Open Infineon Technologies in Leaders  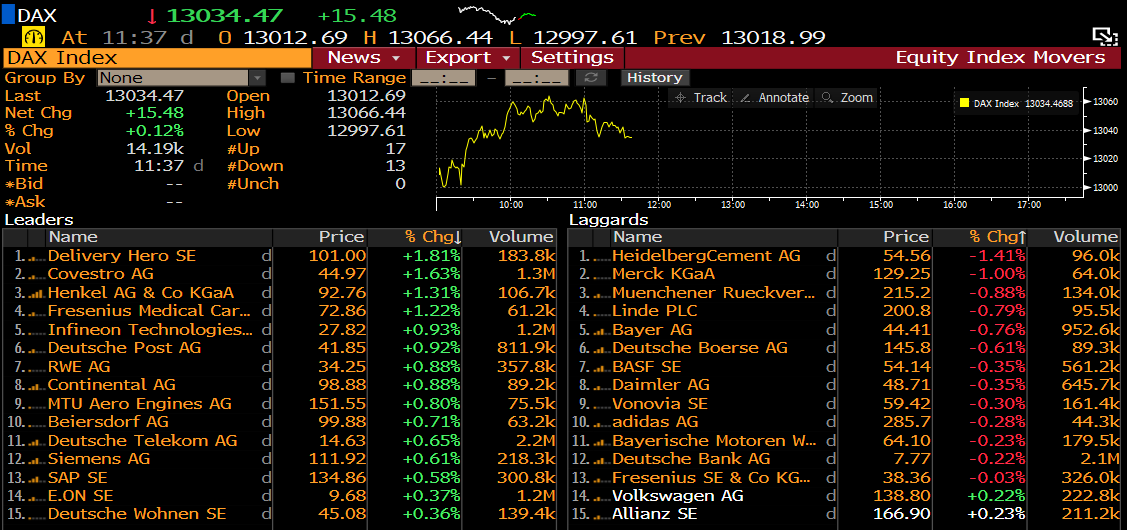(150, 330)
